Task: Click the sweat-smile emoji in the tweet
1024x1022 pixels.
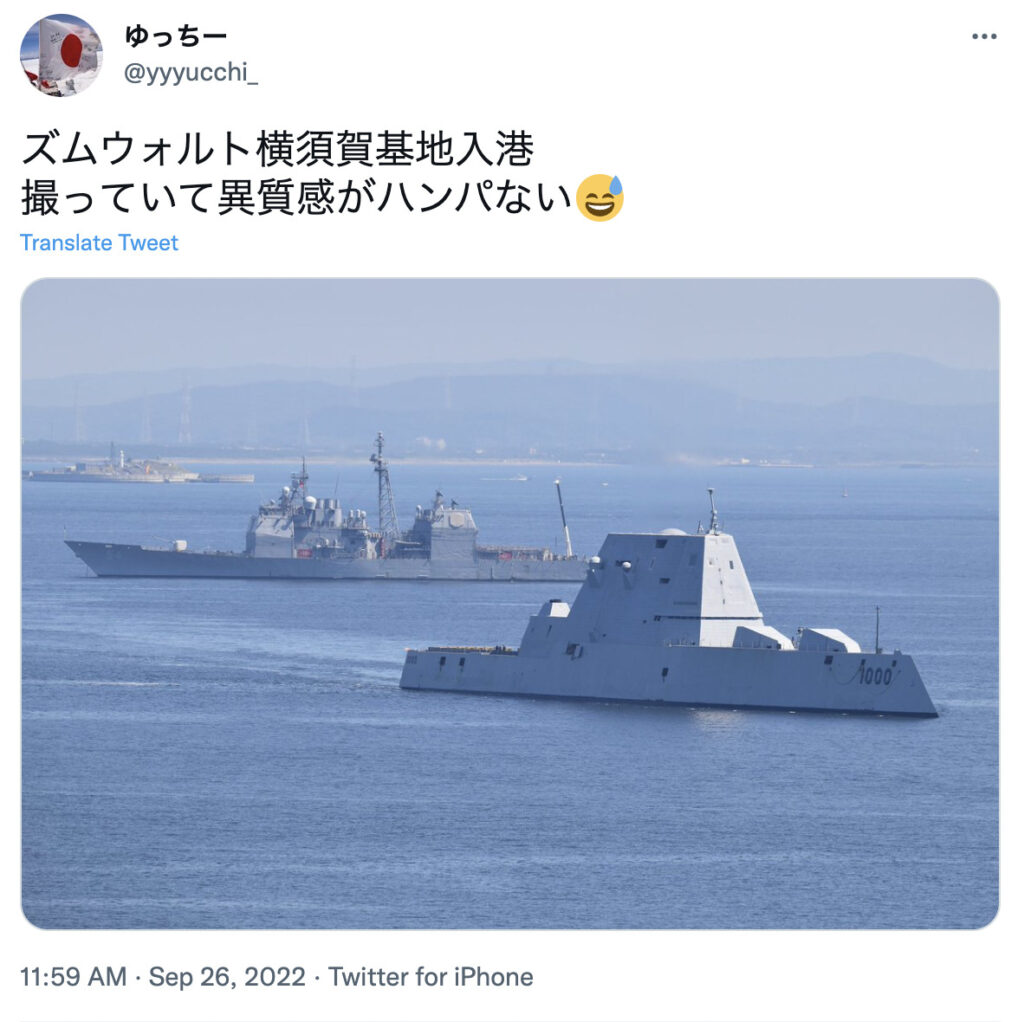Action: coord(600,198)
